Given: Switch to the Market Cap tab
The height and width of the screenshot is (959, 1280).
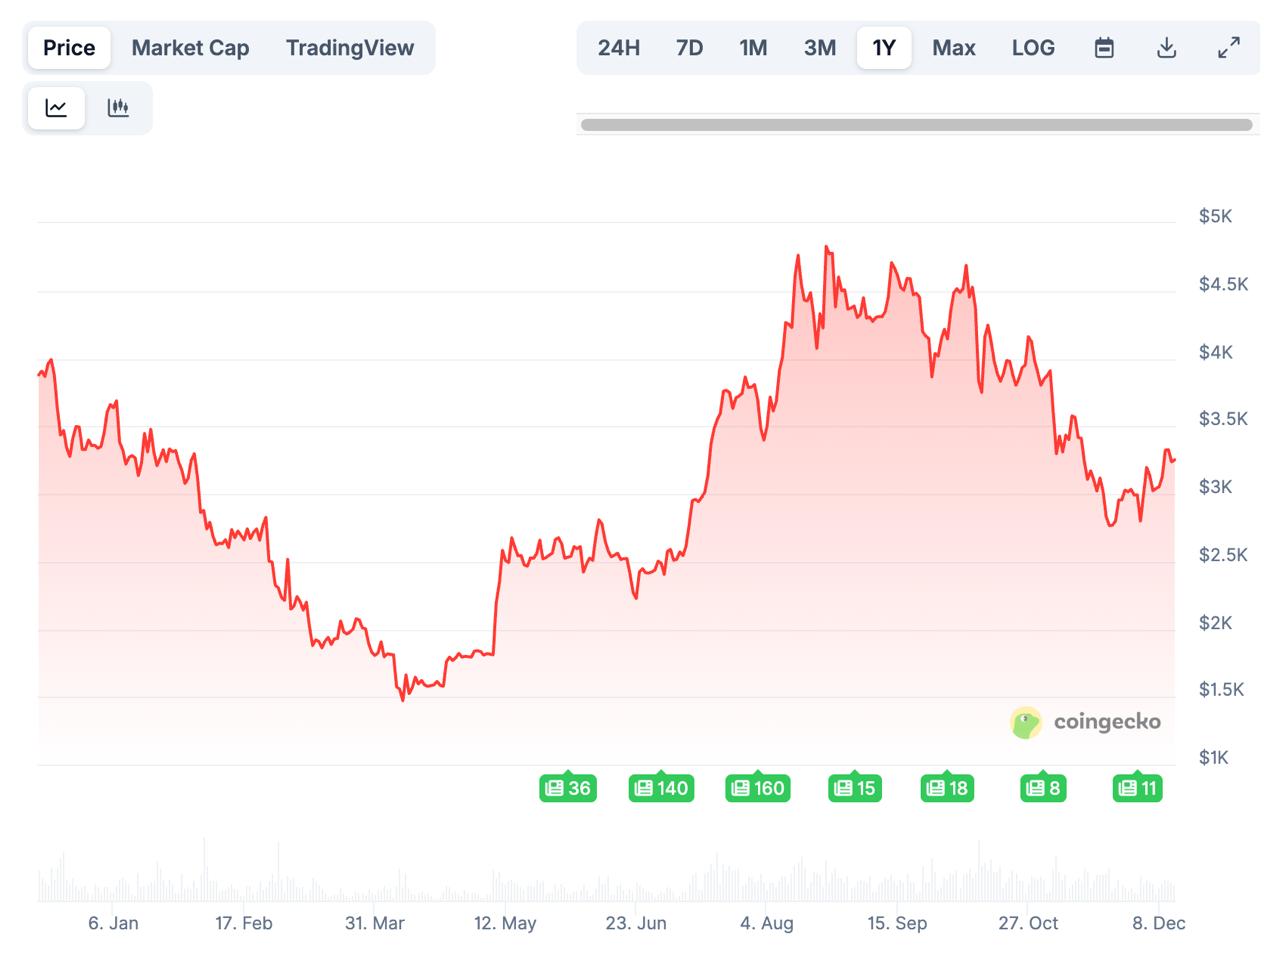Looking at the screenshot, I should pyautogui.click(x=190, y=47).
